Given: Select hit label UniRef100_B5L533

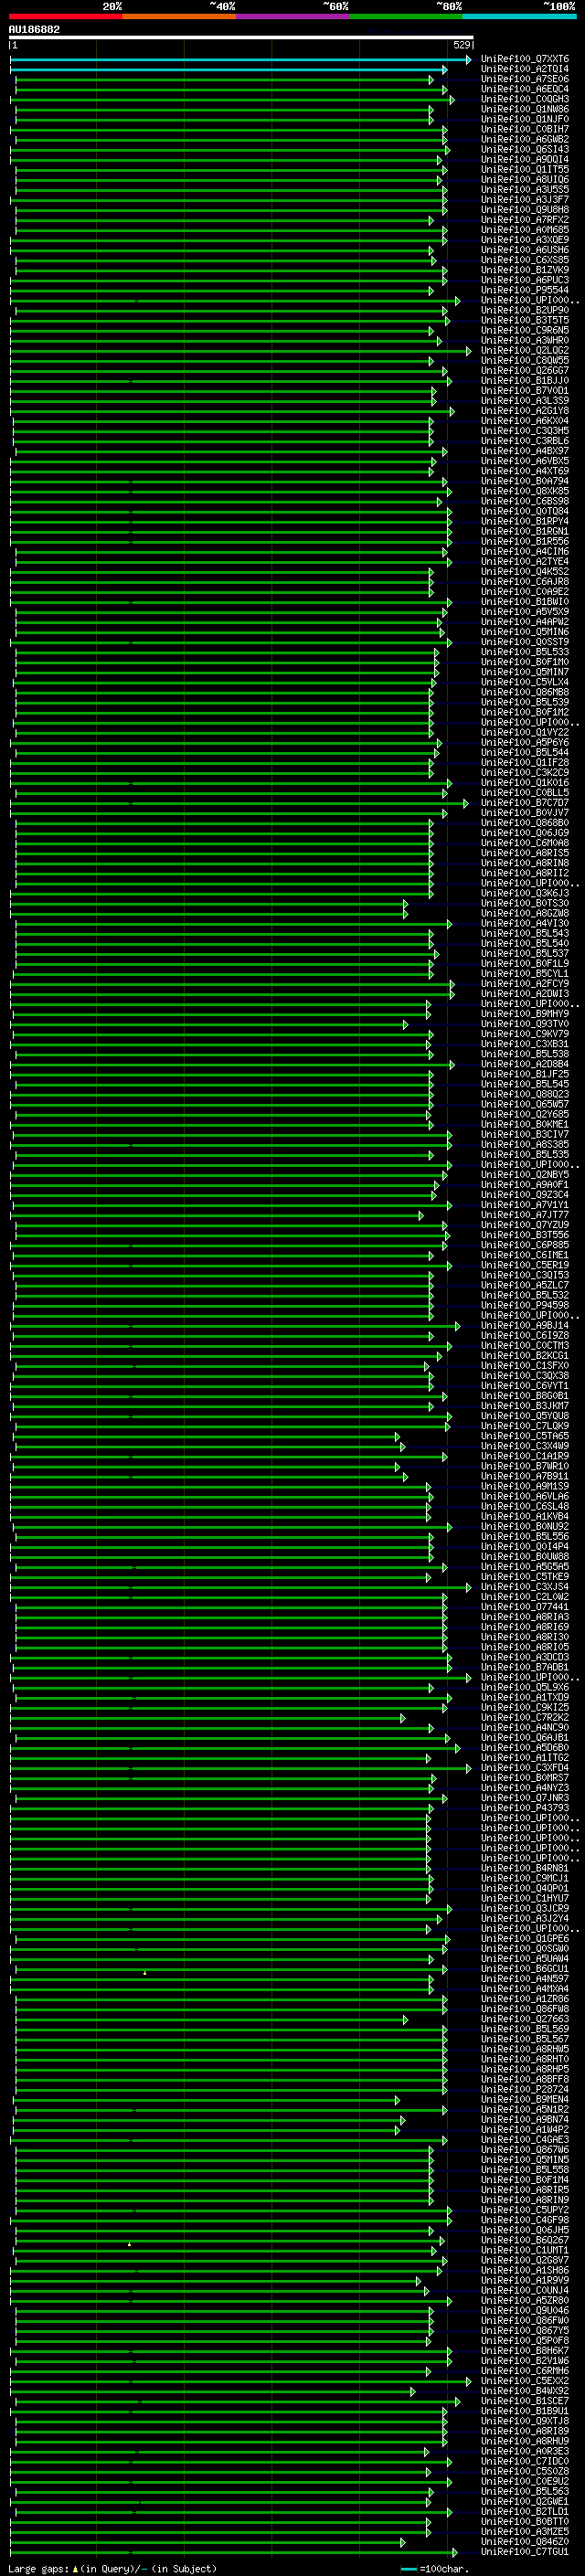Looking at the screenshot, I should pos(525,652).
